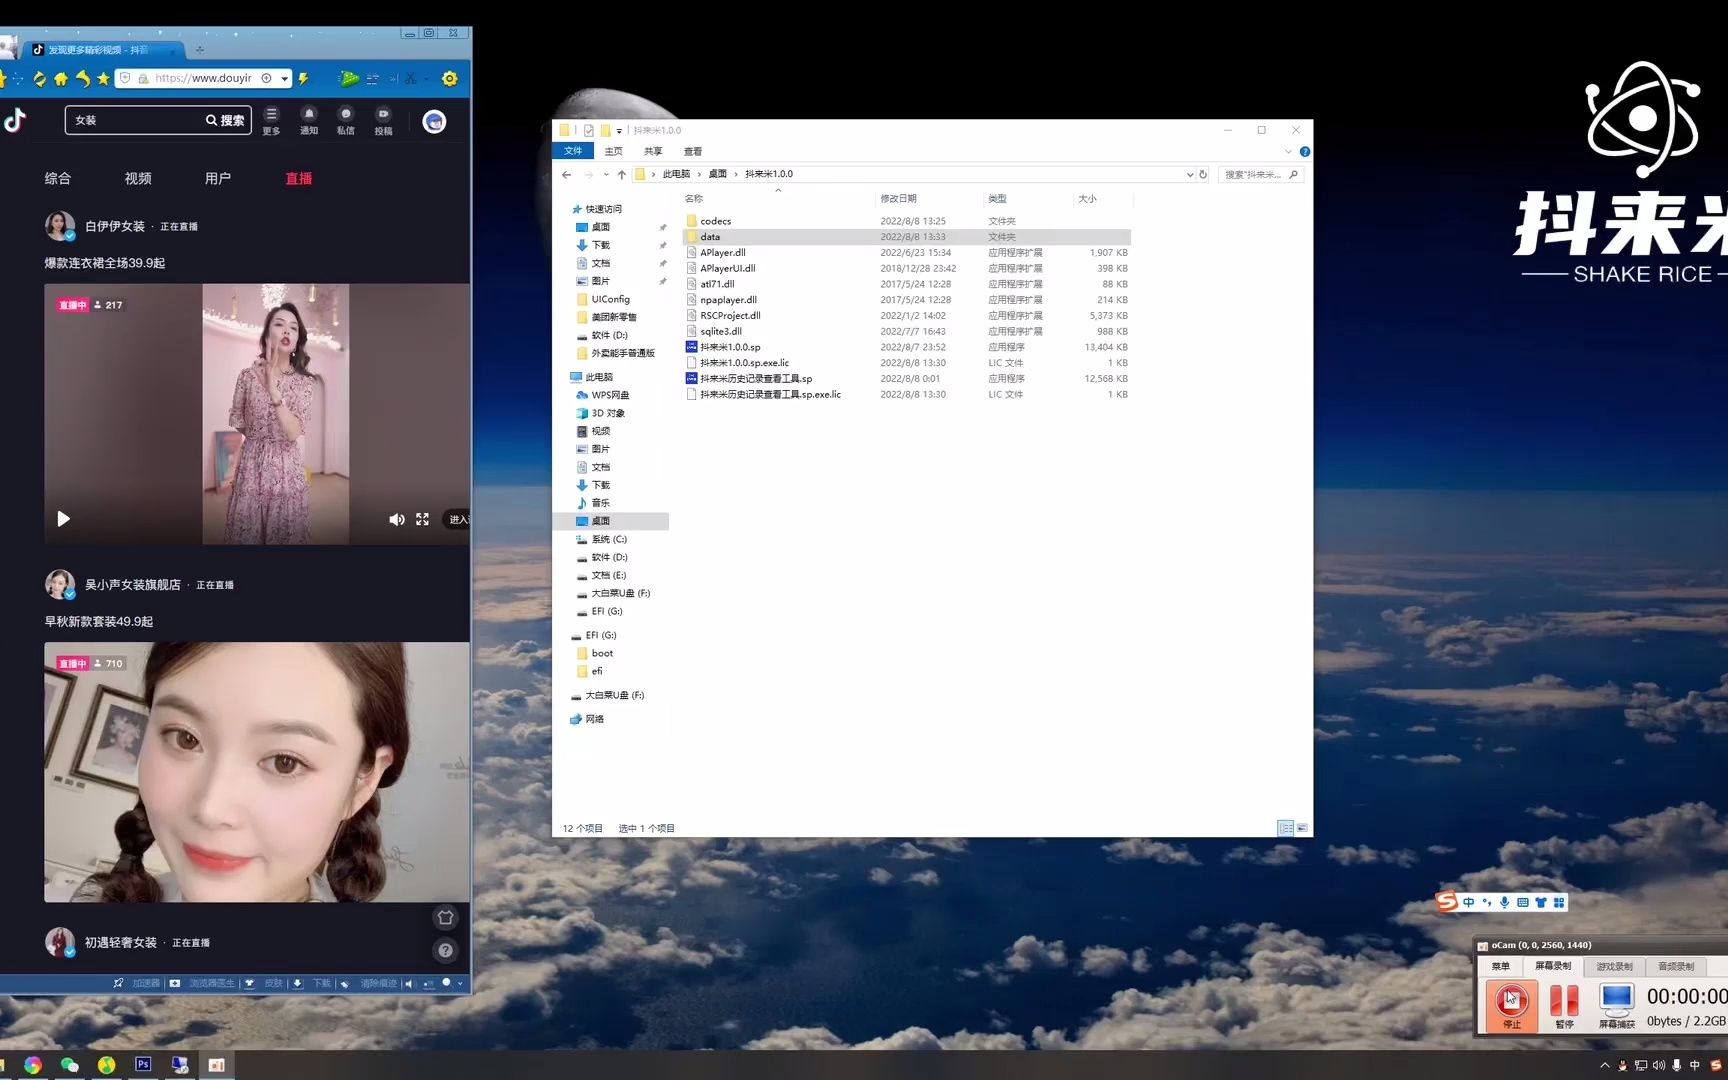Open the browser address bar dropdown arrow
This screenshot has width=1728, height=1080.
point(285,78)
